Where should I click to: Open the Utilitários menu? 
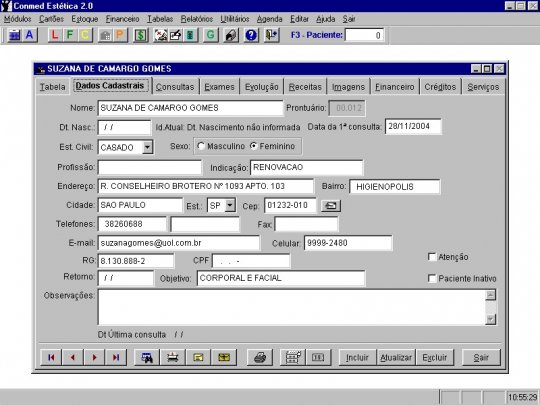235,19
